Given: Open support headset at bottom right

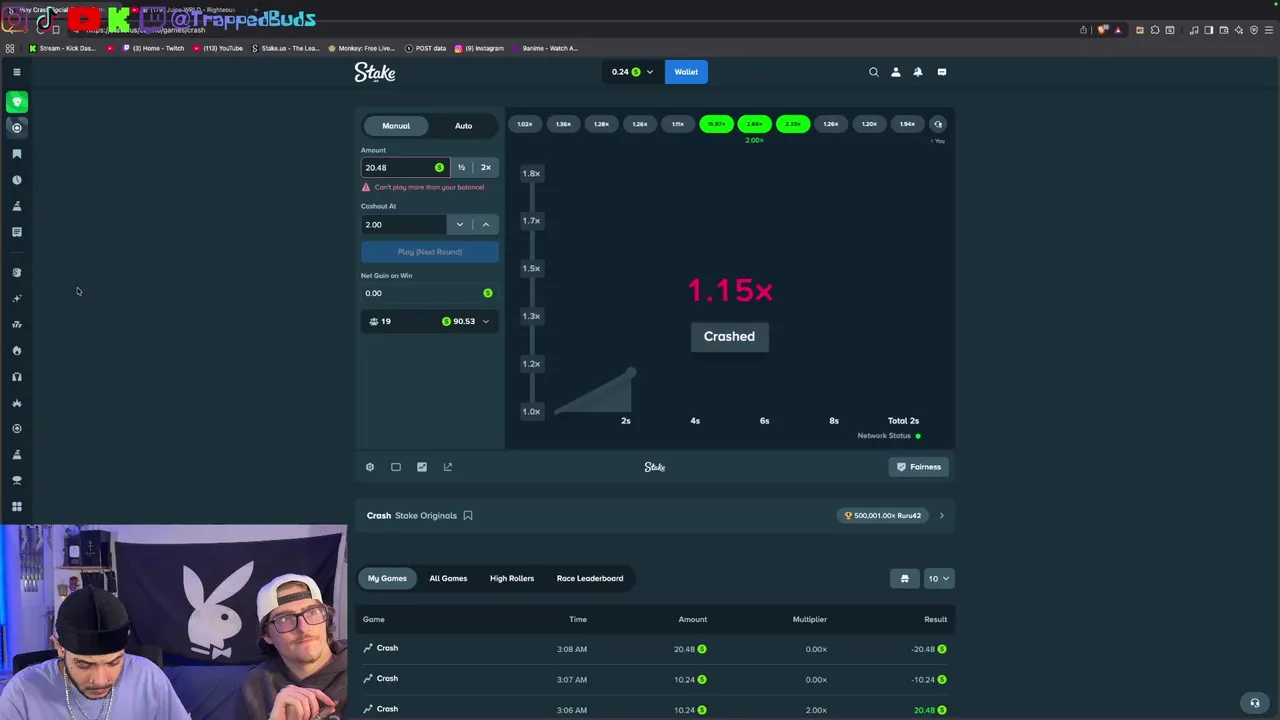Looking at the screenshot, I should (x=1255, y=702).
